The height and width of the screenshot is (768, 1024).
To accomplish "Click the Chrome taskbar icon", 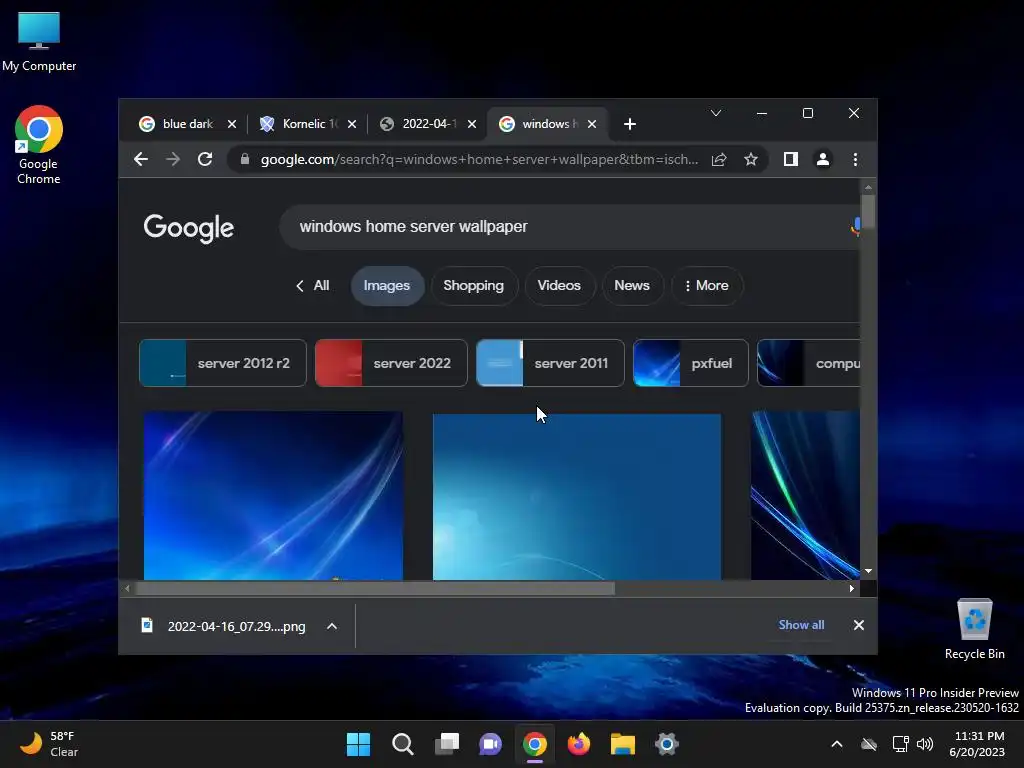I will [535, 744].
